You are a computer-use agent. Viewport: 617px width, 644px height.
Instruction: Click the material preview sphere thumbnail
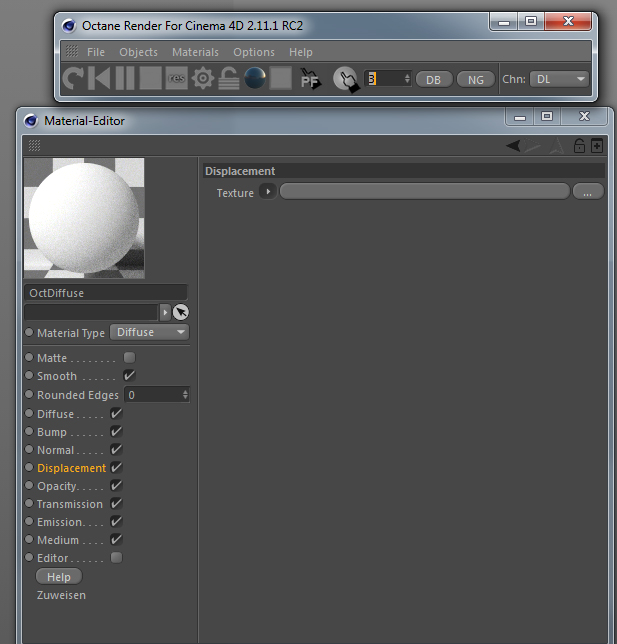pos(85,218)
